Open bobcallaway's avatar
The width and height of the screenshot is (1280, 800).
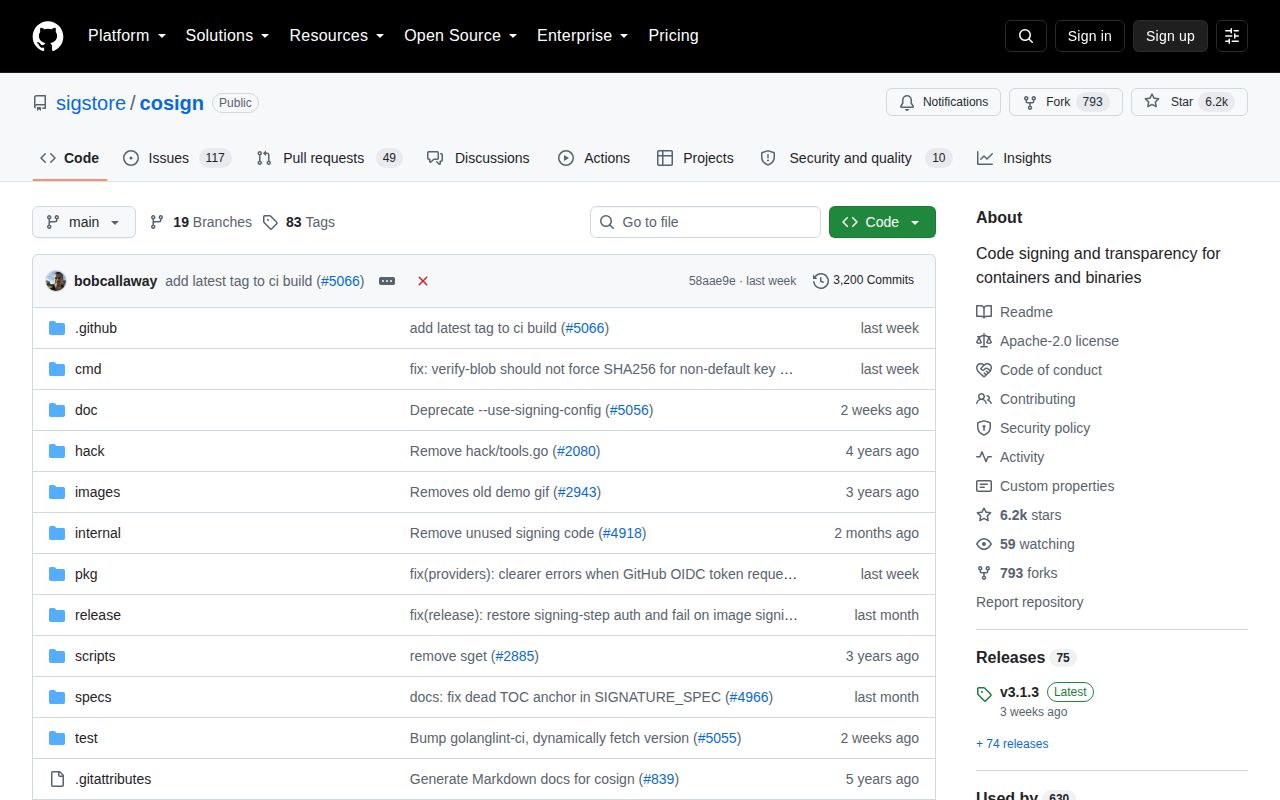56,281
